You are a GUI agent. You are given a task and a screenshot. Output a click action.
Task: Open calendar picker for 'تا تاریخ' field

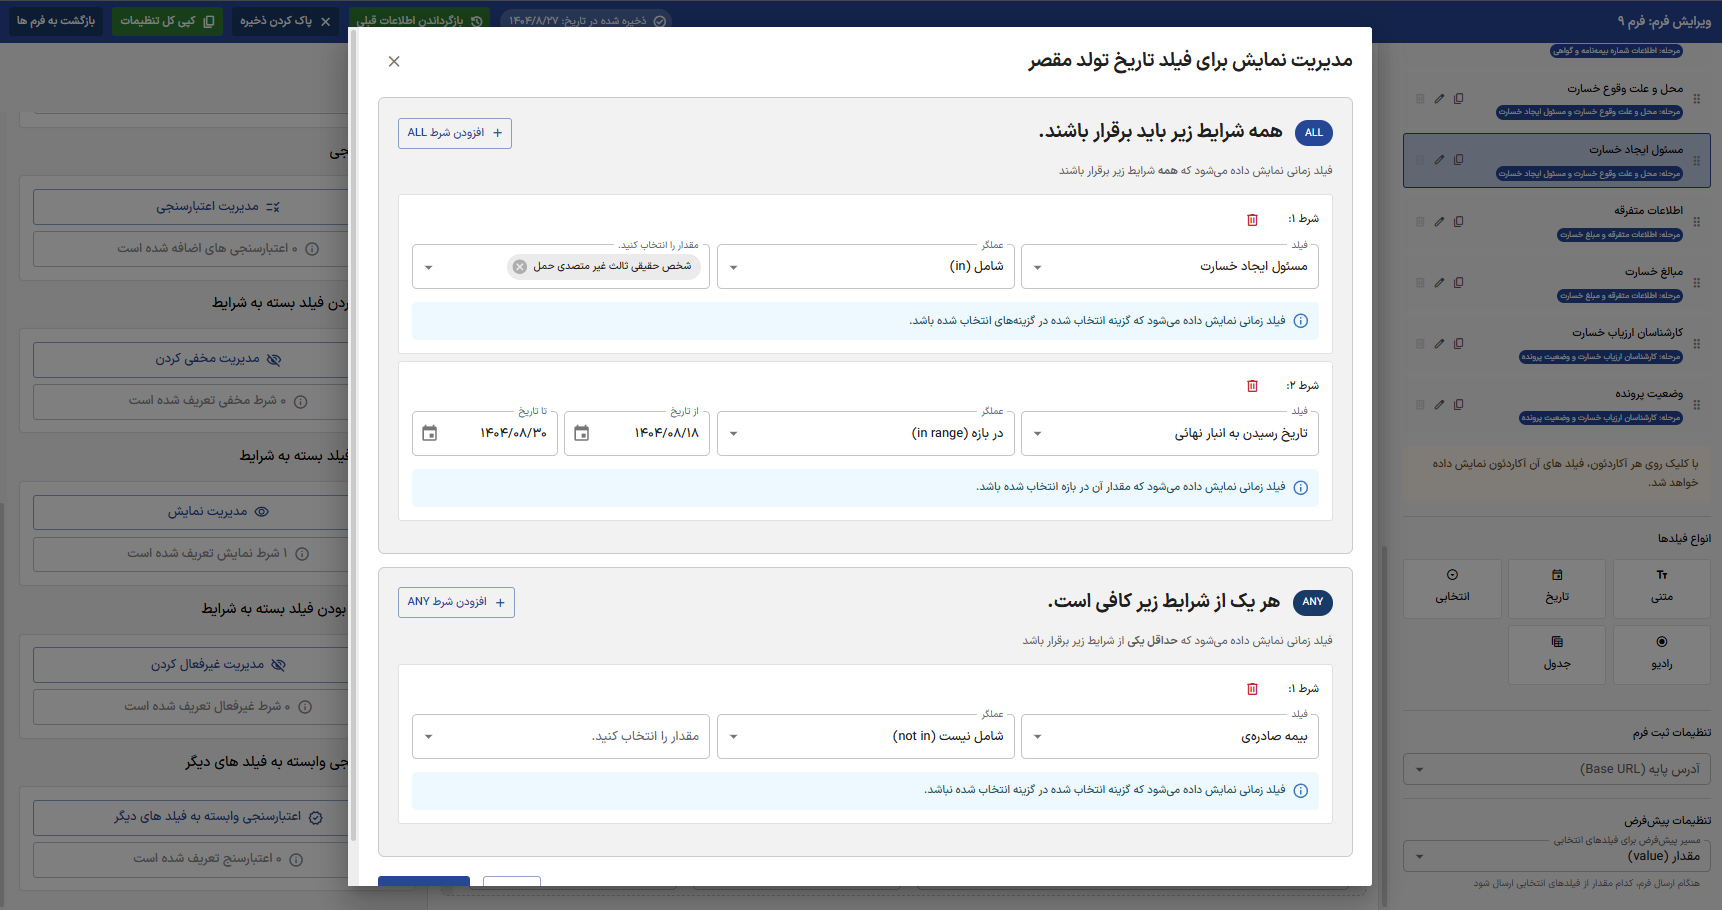point(430,433)
